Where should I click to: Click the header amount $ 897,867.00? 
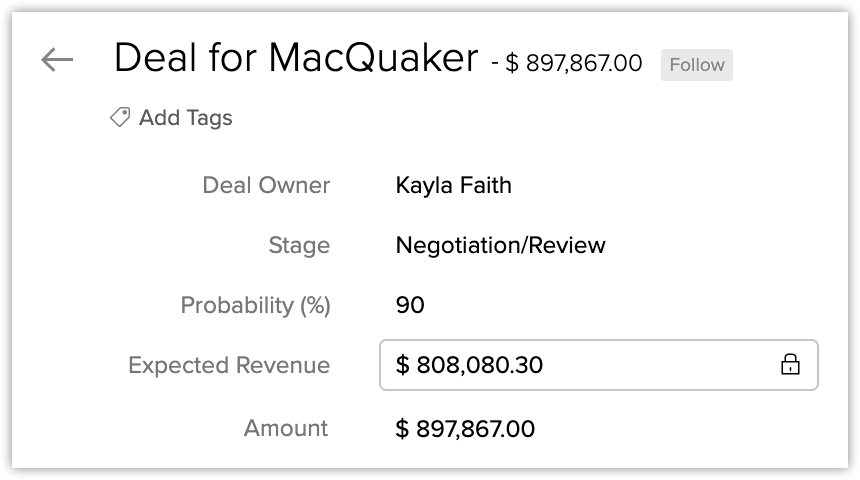coord(574,64)
